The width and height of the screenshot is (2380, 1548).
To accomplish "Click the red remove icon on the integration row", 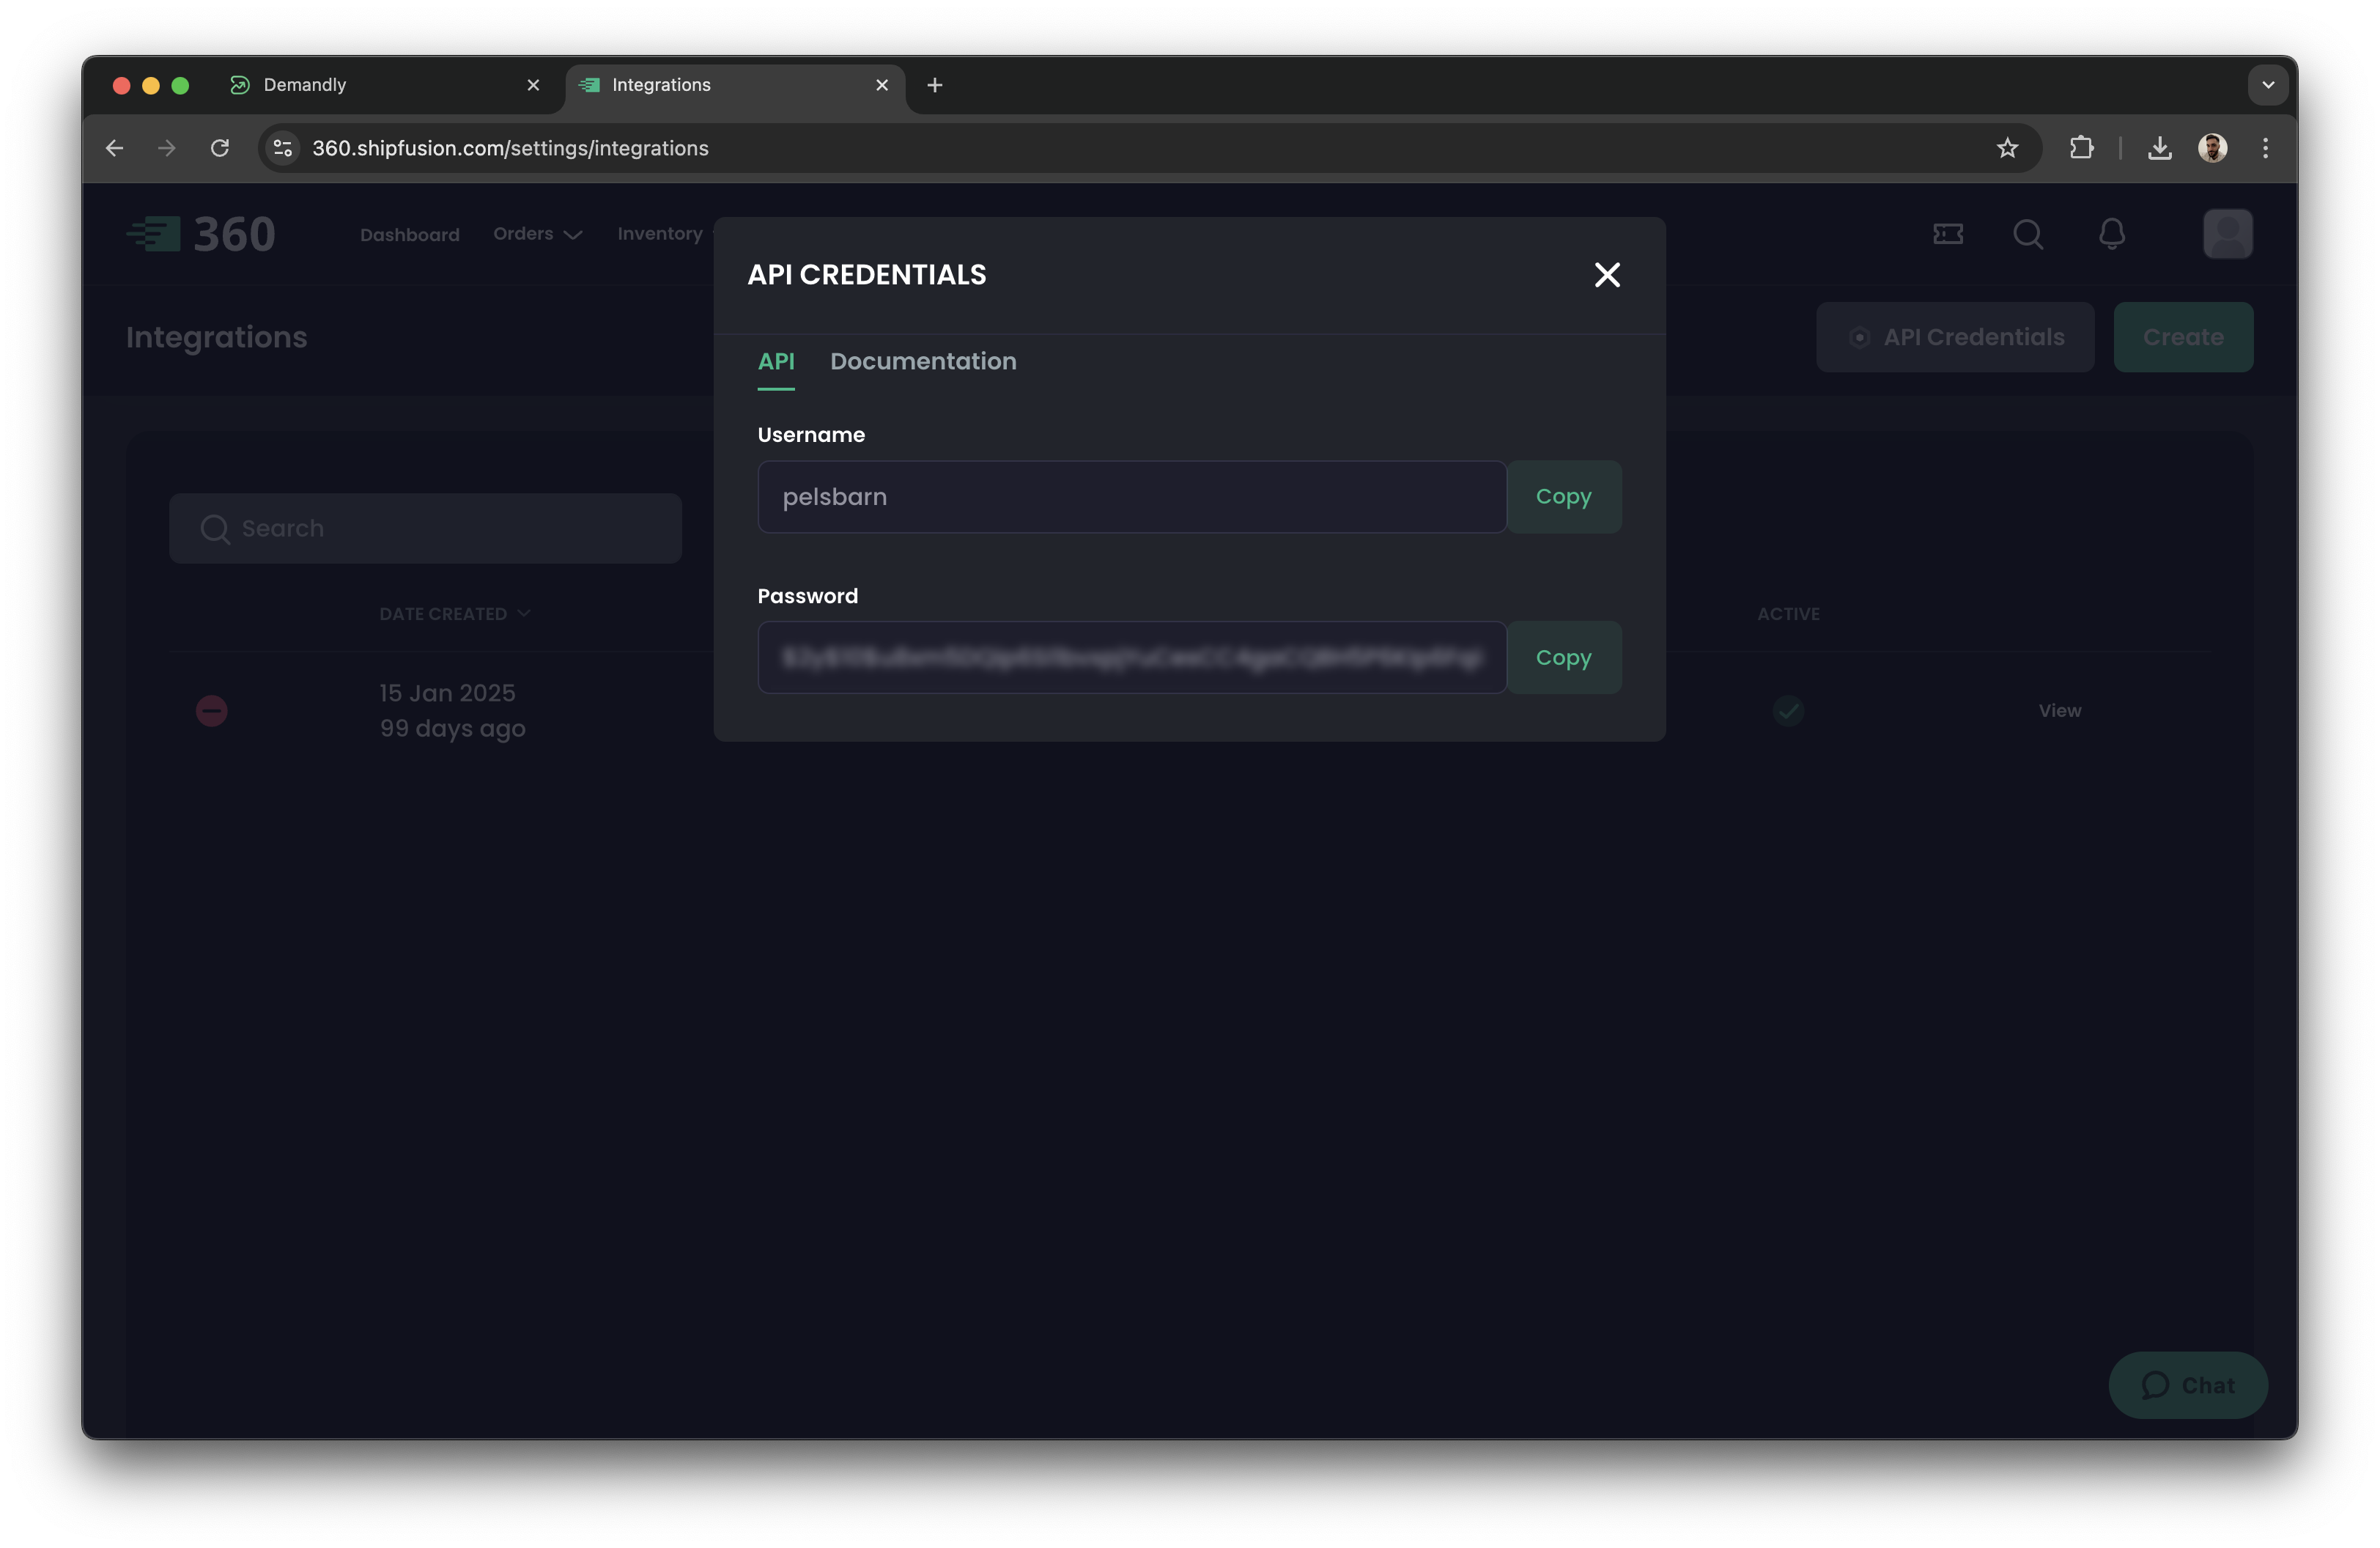I will coord(211,711).
